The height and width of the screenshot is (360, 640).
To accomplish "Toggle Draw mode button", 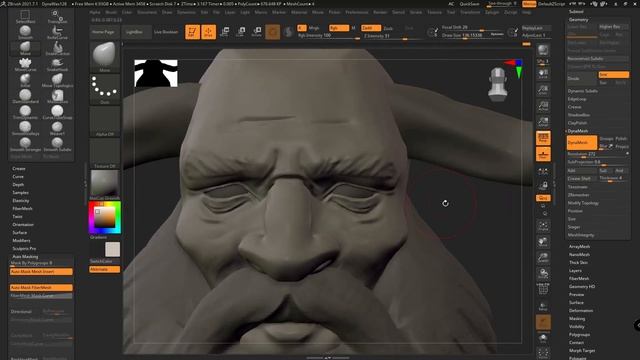I will pyautogui.click(x=209, y=32).
